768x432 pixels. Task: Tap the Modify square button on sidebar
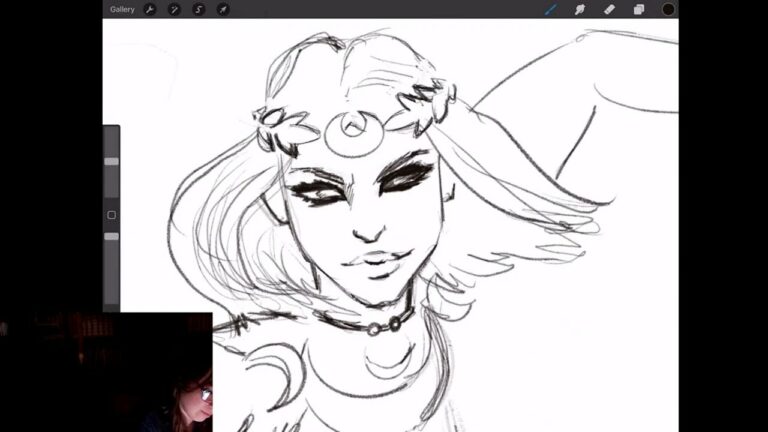tap(111, 215)
